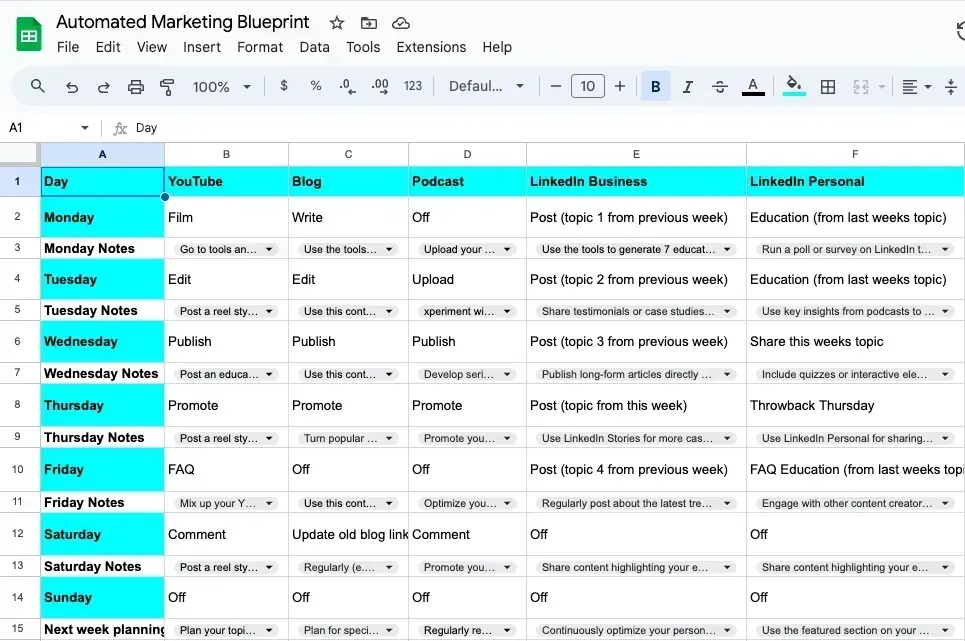Open the File menu
The image size is (965, 641).
pos(68,47)
